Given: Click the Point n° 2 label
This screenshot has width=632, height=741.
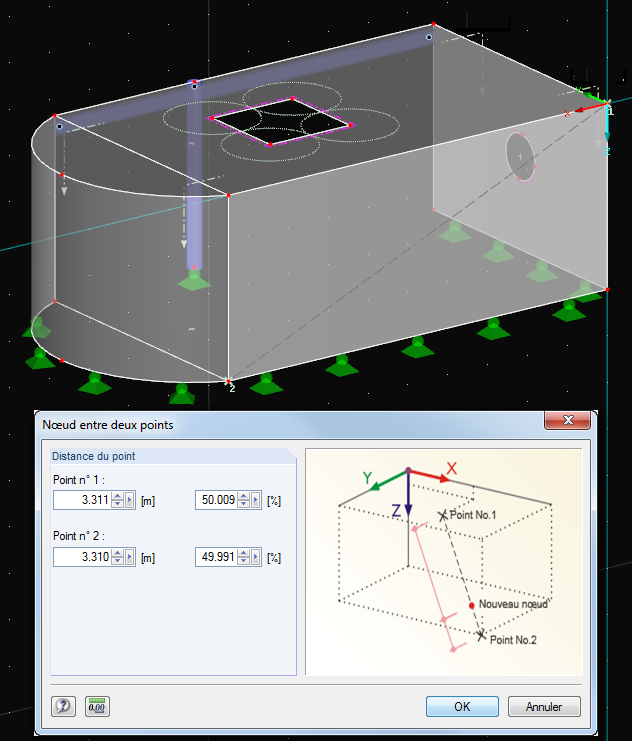Looking at the screenshot, I should [78, 536].
